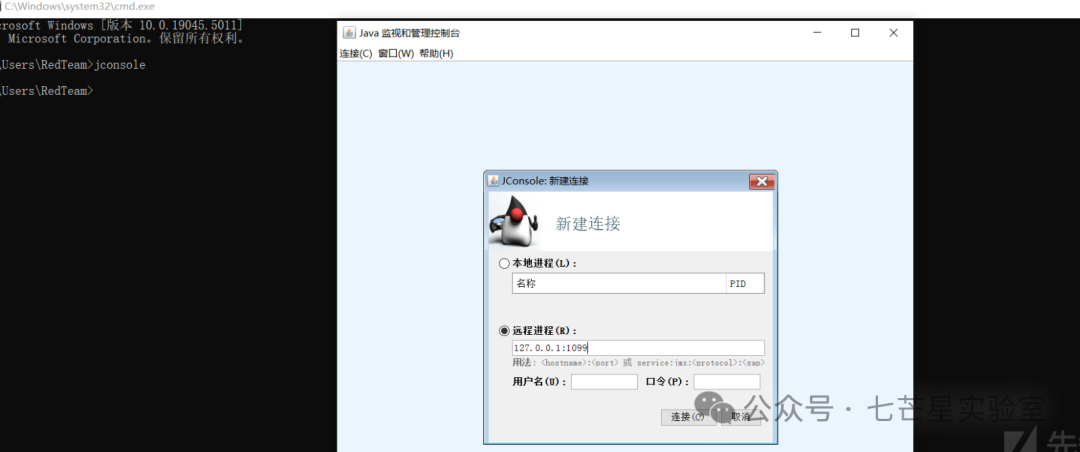Select the 本地进程(L) radio button
Image resolution: width=1080 pixels, height=452 pixels.
point(505,263)
